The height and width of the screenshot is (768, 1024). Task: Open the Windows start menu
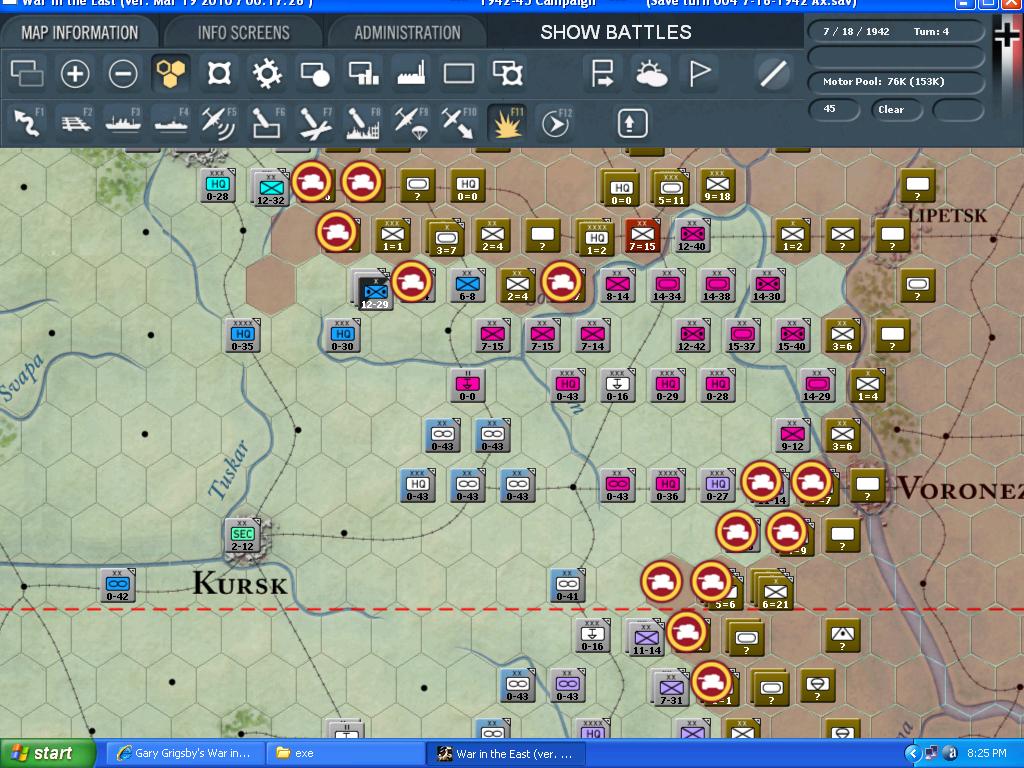pyautogui.click(x=47, y=753)
